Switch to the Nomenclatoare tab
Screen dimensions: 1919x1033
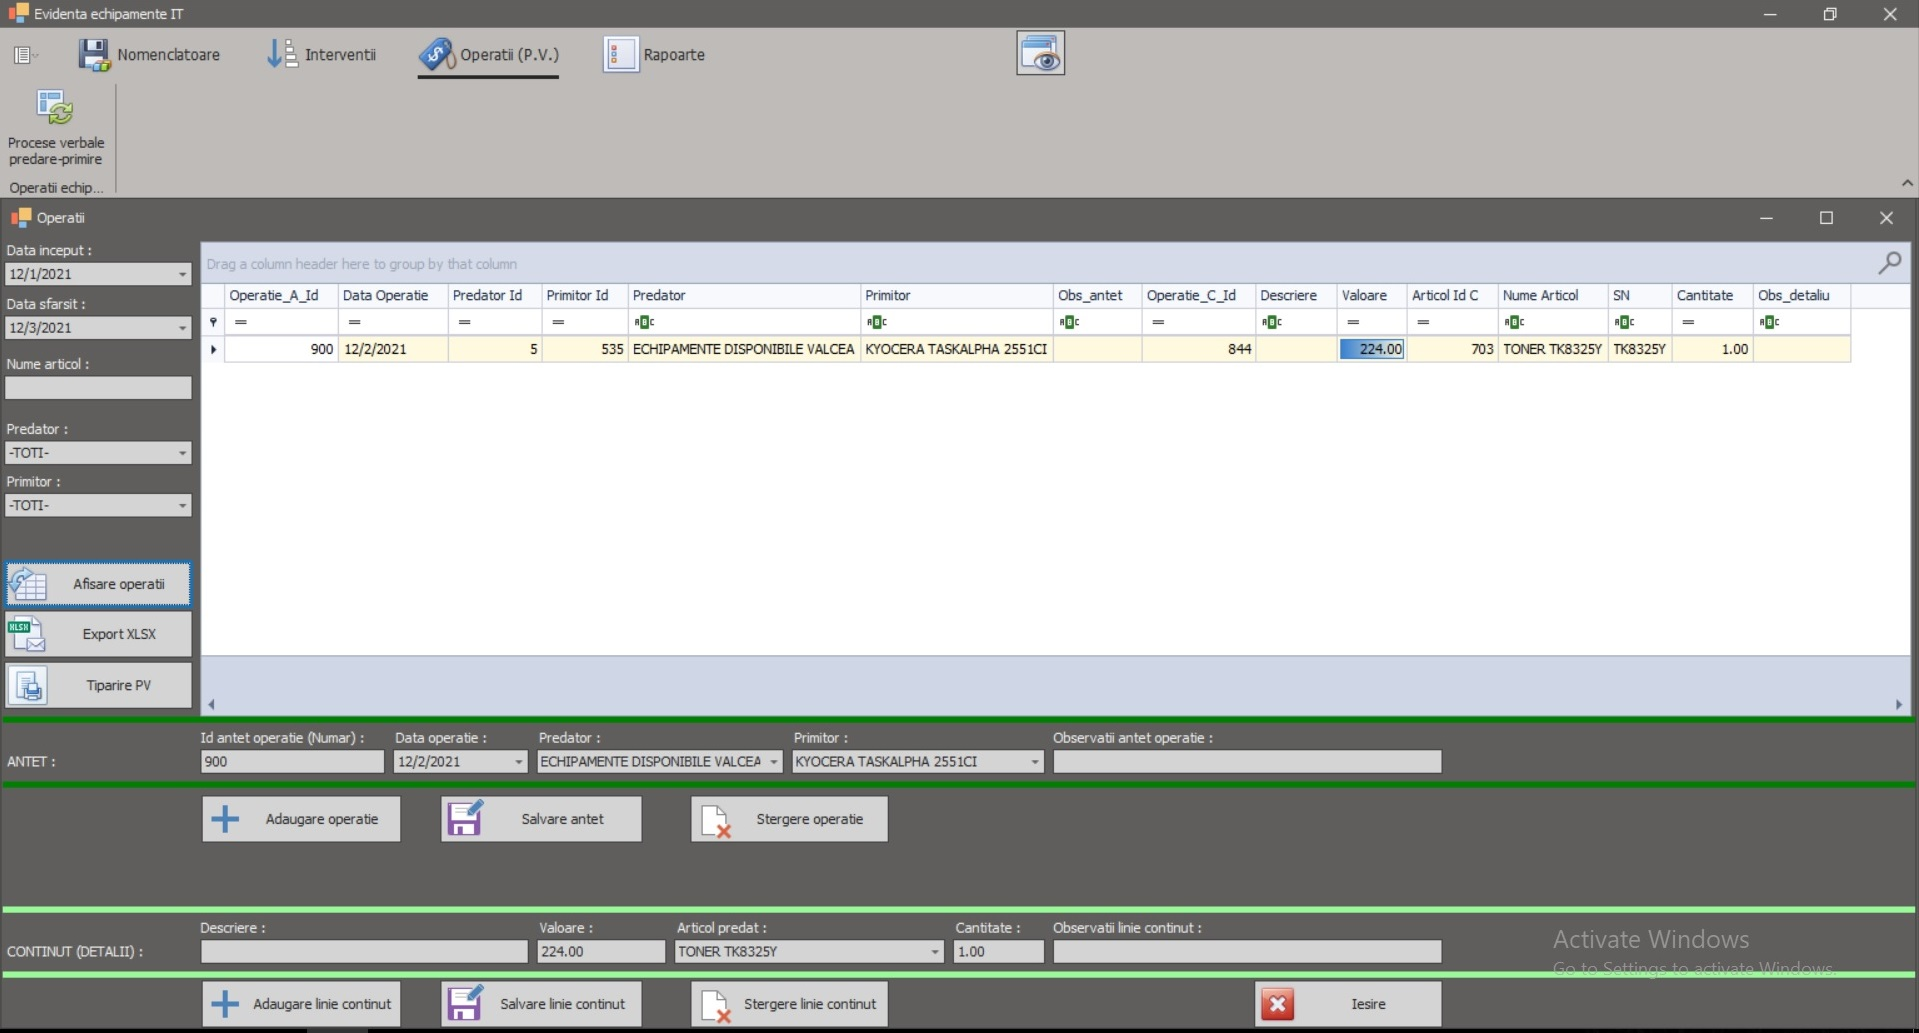pos(150,55)
